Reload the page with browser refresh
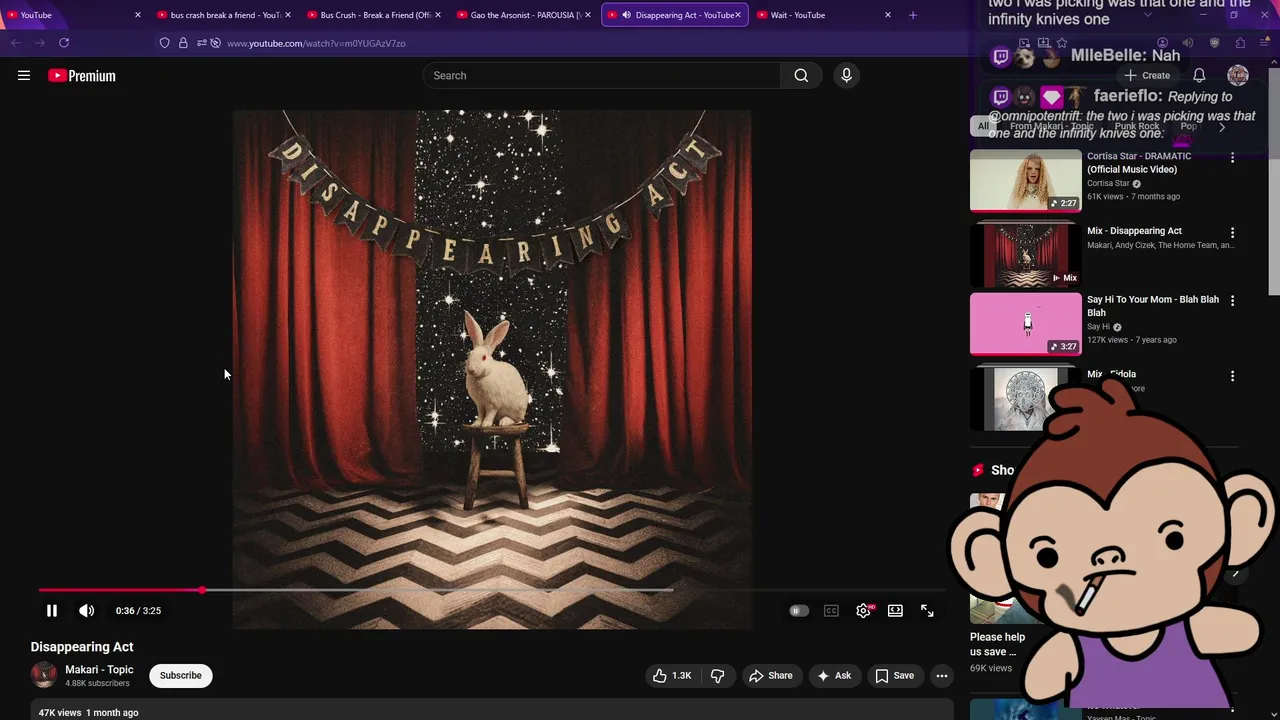1280x720 pixels. click(x=64, y=43)
